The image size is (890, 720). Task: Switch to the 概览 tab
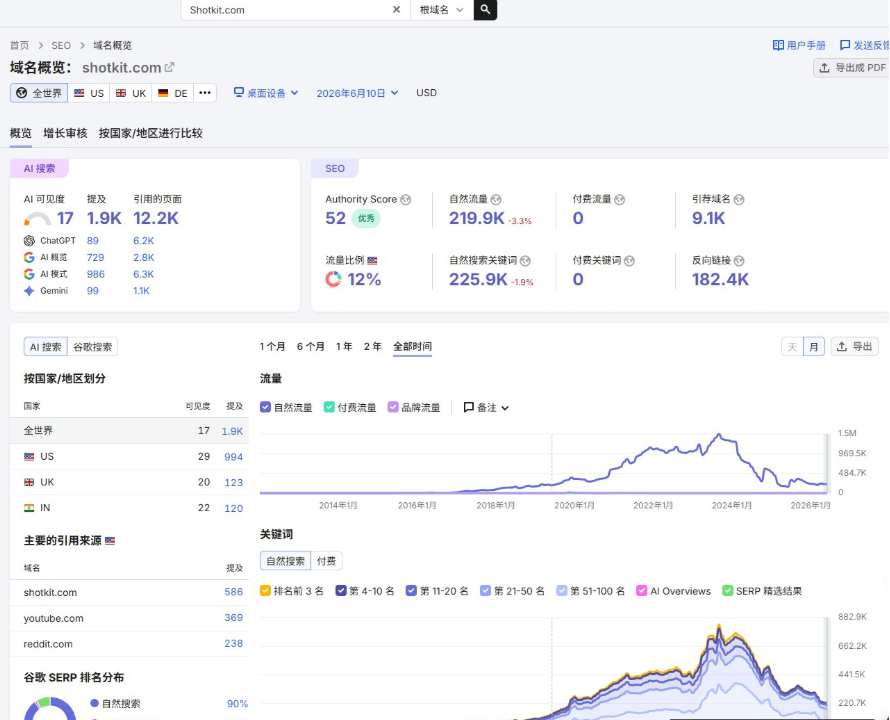(x=20, y=133)
